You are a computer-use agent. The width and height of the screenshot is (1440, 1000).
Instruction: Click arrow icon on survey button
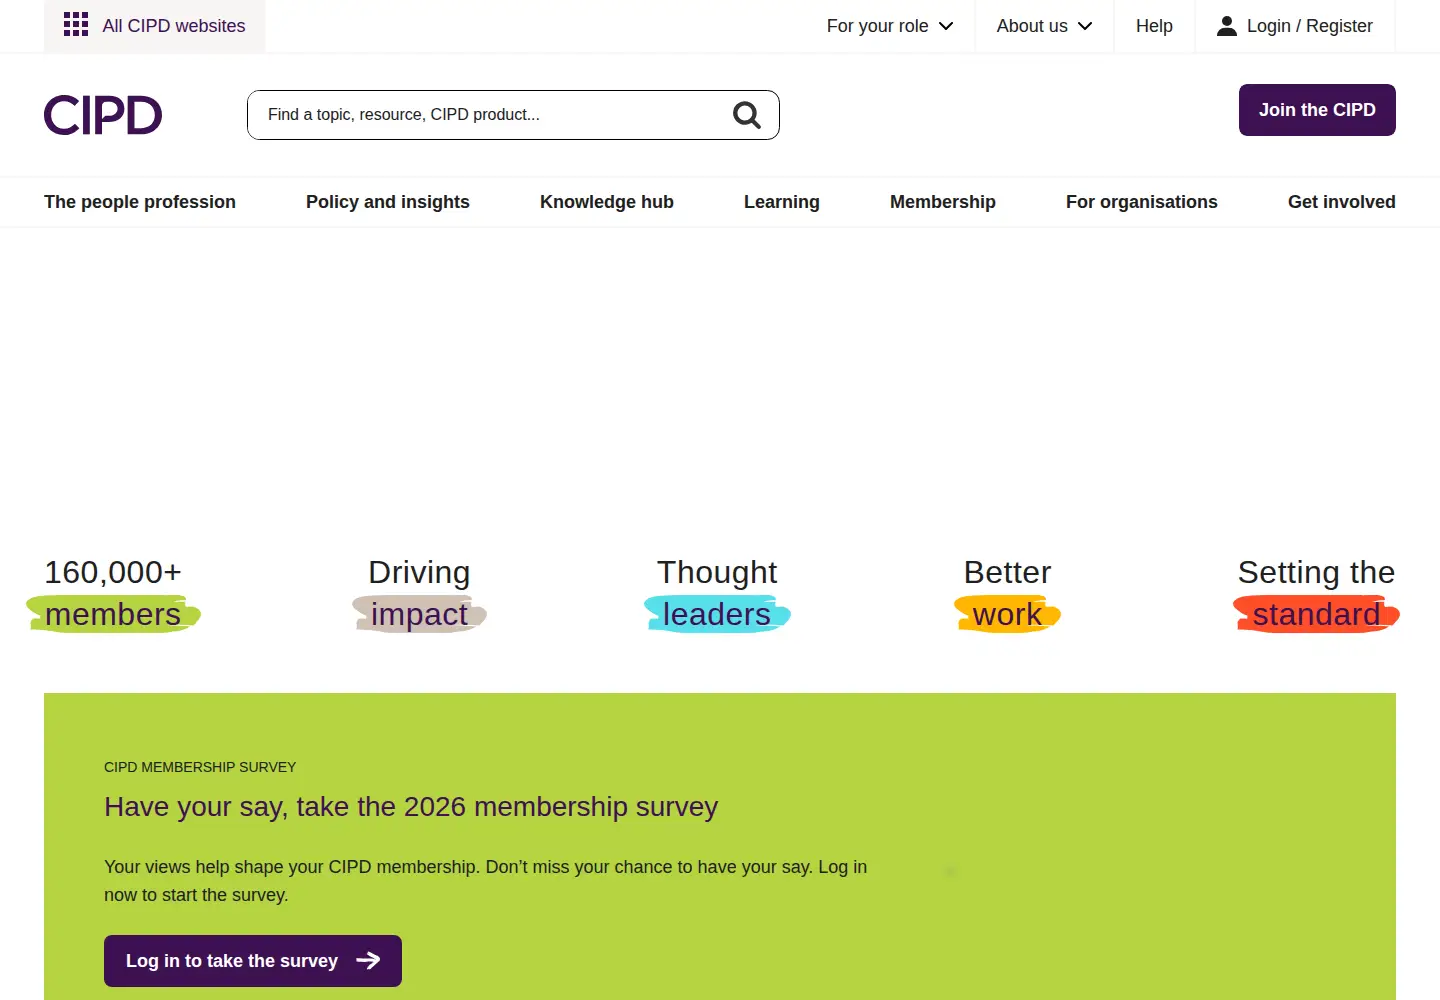tap(368, 960)
